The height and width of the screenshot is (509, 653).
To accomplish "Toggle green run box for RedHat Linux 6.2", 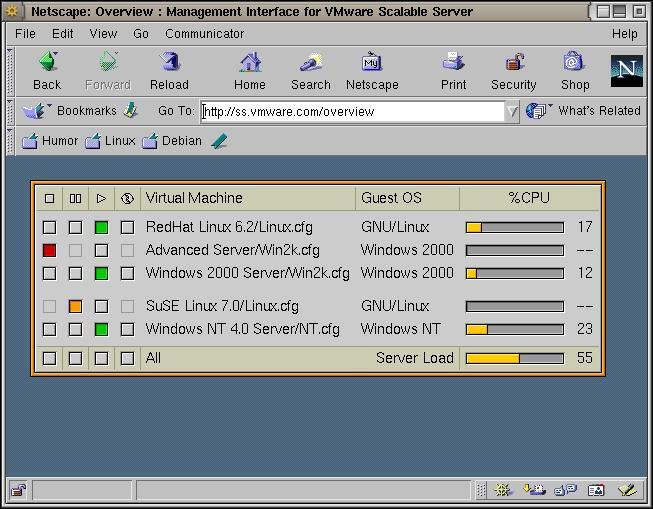I will pyautogui.click(x=101, y=227).
